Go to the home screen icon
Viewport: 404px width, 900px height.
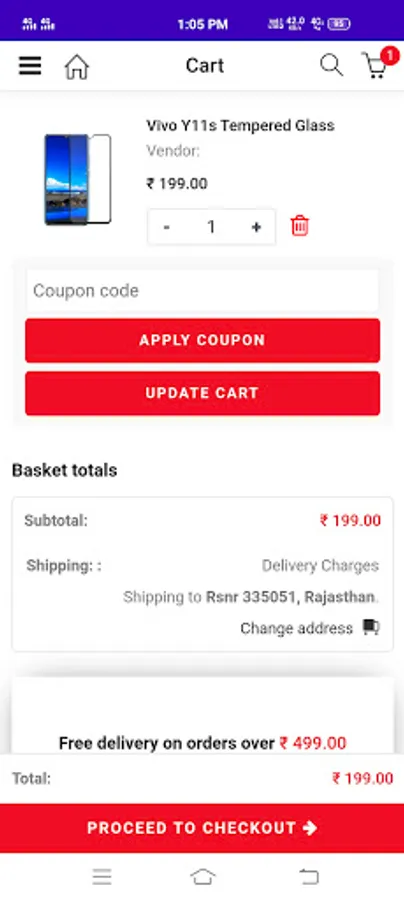point(77,67)
